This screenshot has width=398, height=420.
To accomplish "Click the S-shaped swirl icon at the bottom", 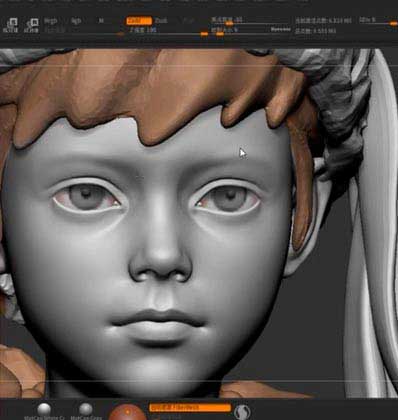I will [x=242, y=412].
